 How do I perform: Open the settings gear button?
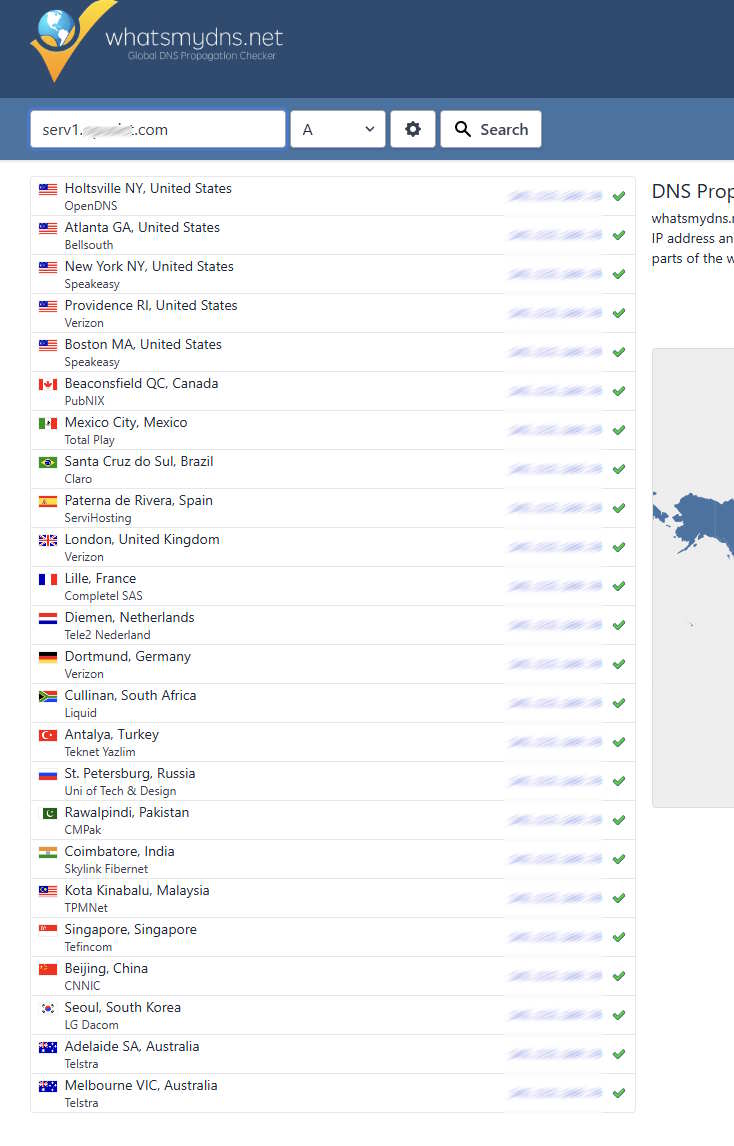413,129
